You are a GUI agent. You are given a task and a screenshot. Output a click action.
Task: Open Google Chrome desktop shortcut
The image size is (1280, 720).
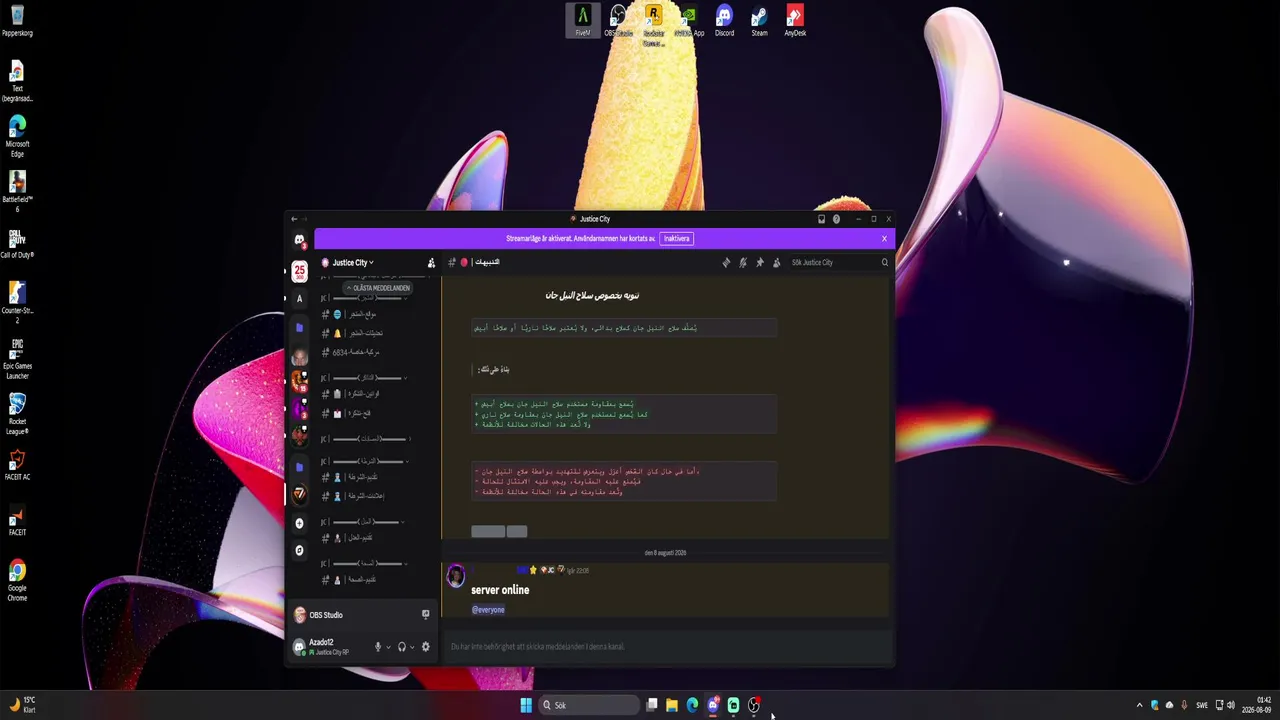[x=17, y=581]
